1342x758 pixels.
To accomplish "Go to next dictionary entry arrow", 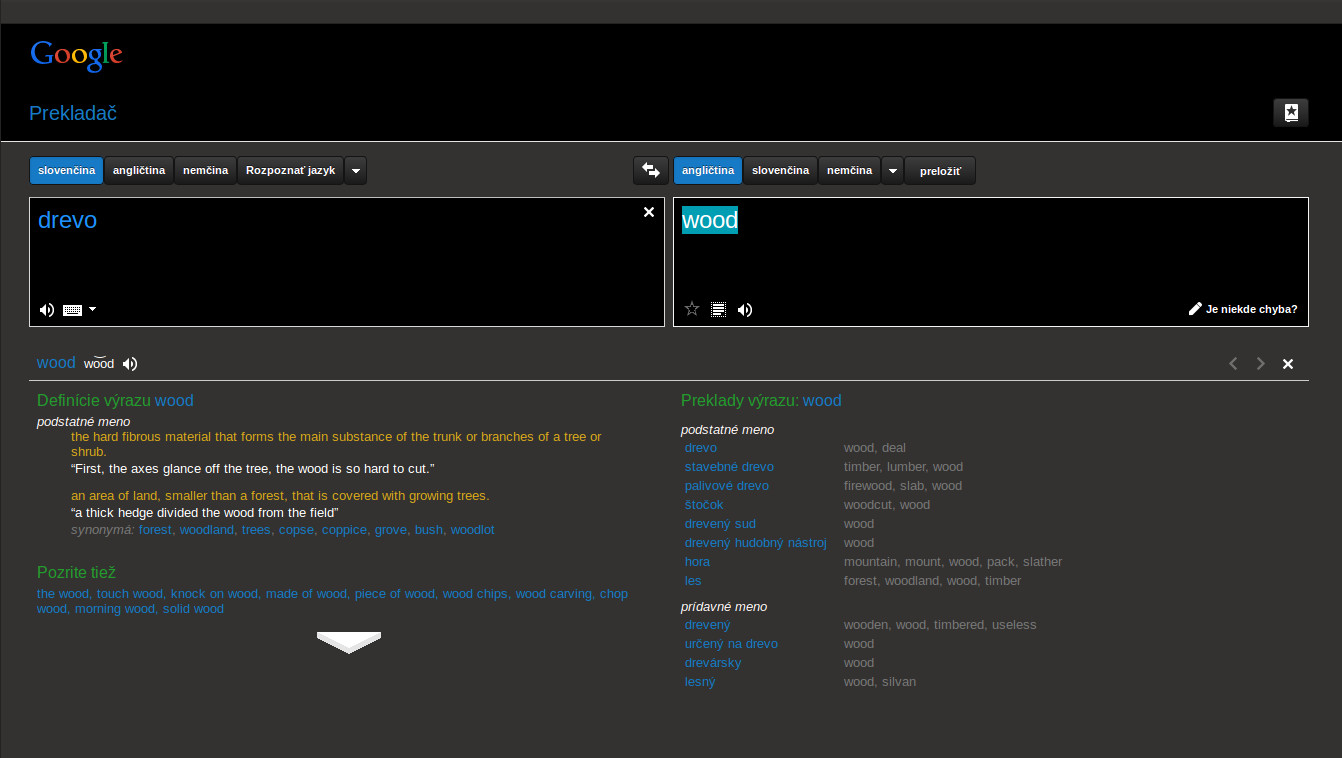I will [1261, 364].
